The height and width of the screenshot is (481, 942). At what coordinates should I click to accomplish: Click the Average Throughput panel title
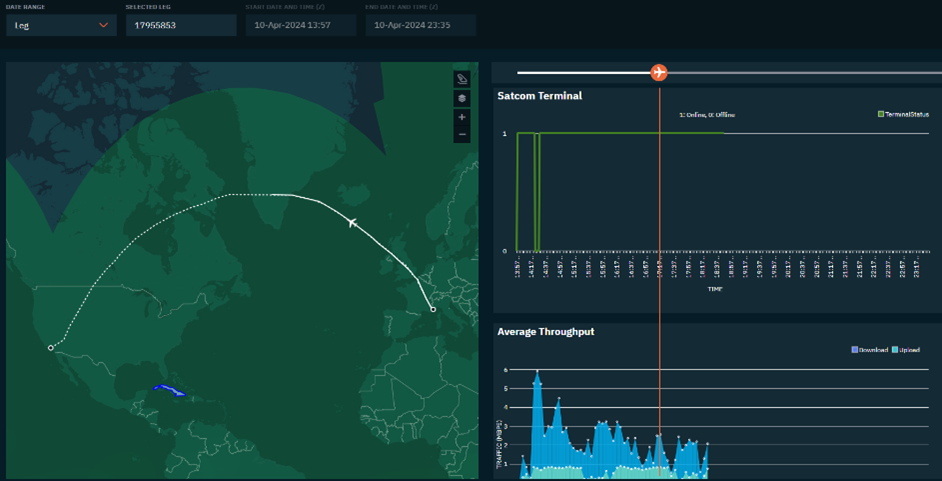click(546, 331)
